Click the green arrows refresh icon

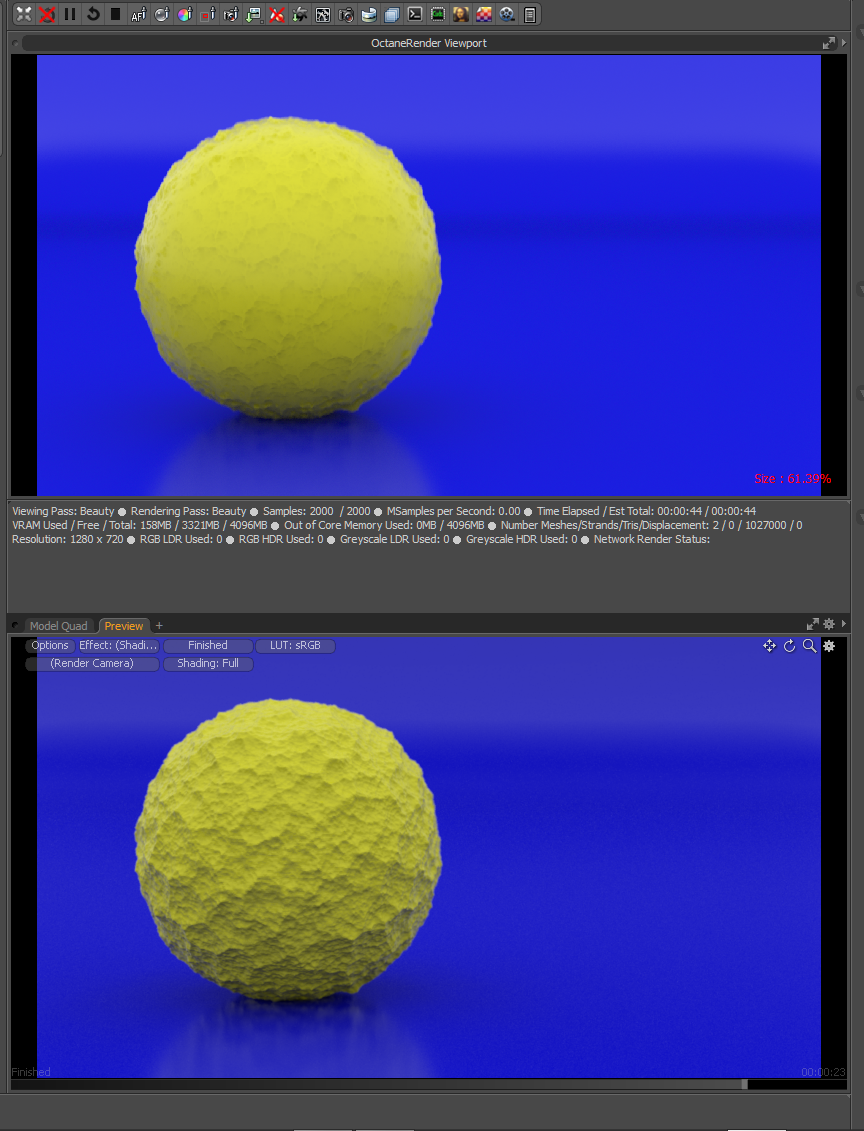[x=299, y=14]
